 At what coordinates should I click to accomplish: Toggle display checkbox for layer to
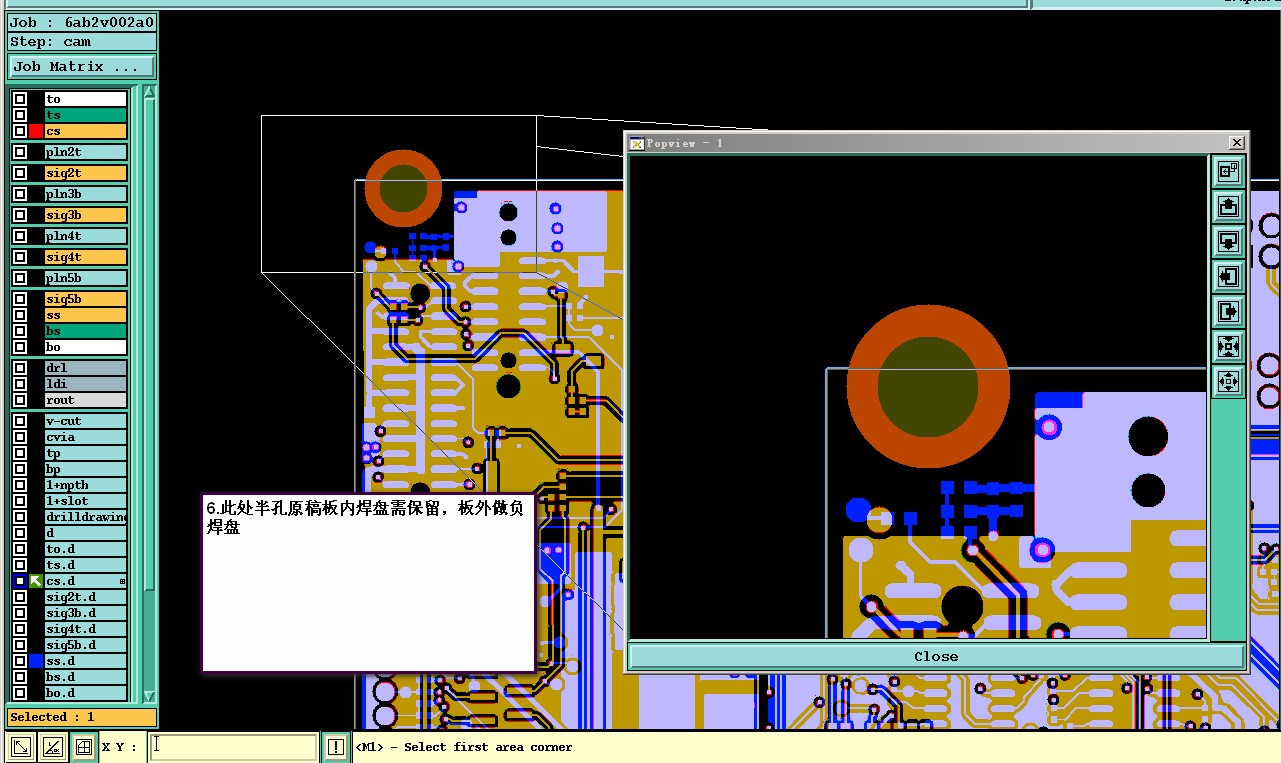pyautogui.click(x=20, y=99)
